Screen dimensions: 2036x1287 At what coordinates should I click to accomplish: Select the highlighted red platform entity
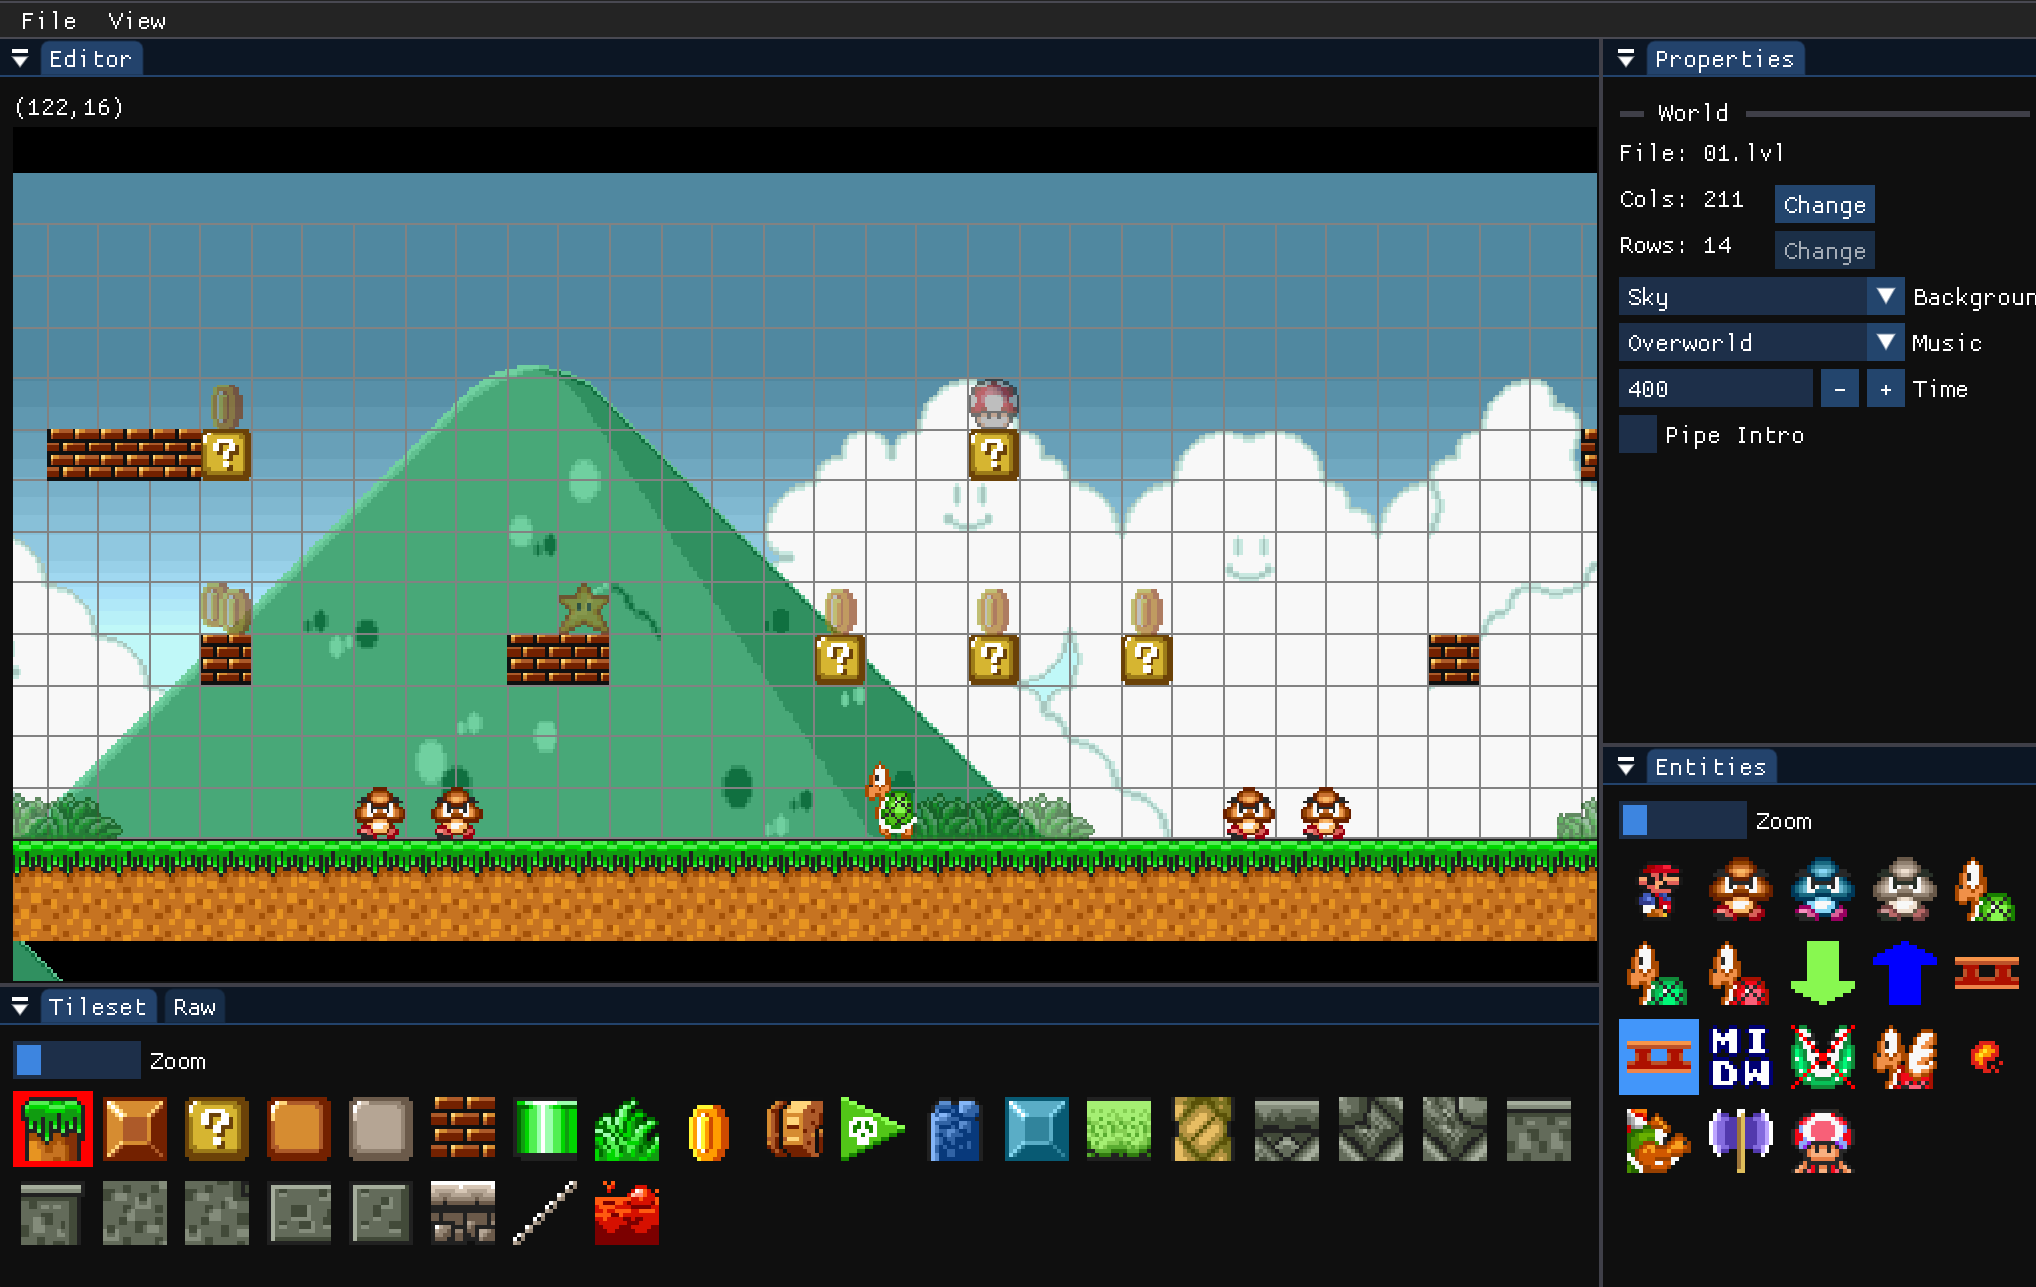click(x=1658, y=1057)
